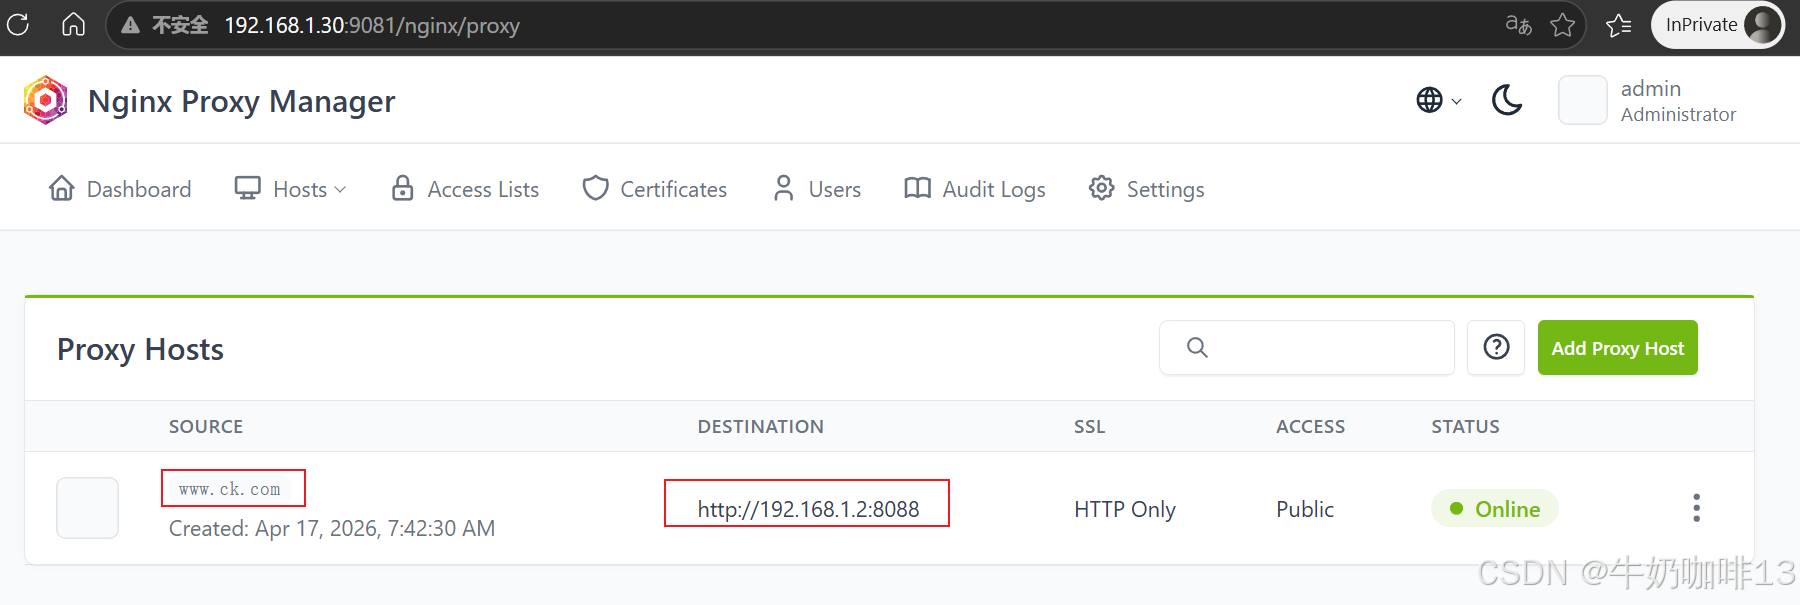Open Users page
Viewport: 1800px width, 605px height.
816,189
